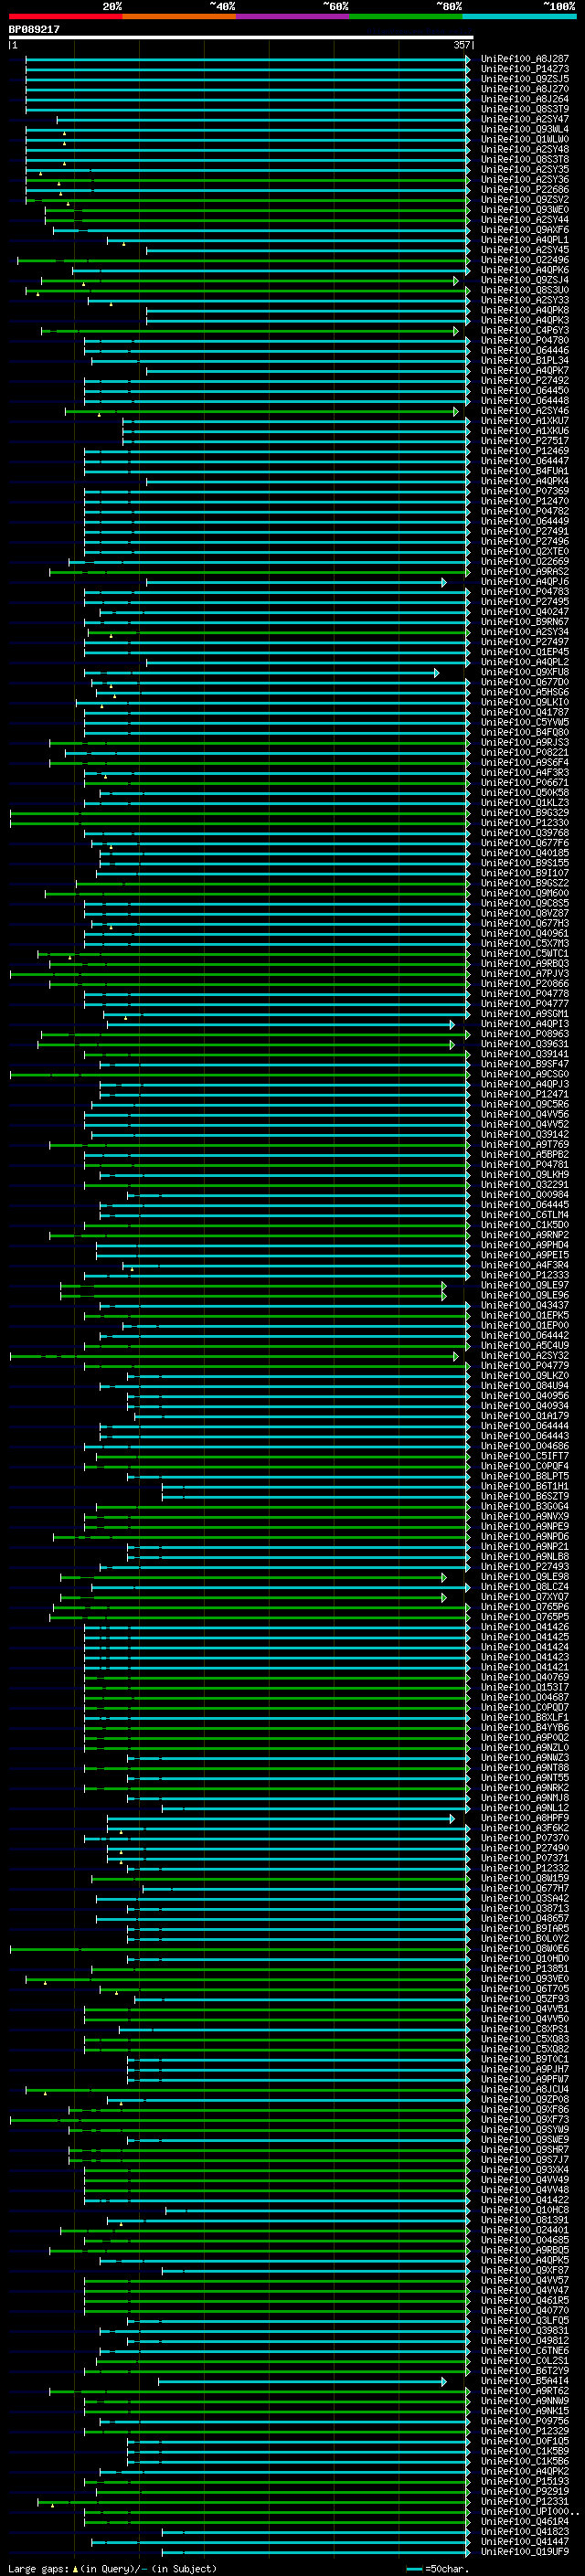
Task: Open hit UniRef100_A8J287
Action: (x=525, y=59)
